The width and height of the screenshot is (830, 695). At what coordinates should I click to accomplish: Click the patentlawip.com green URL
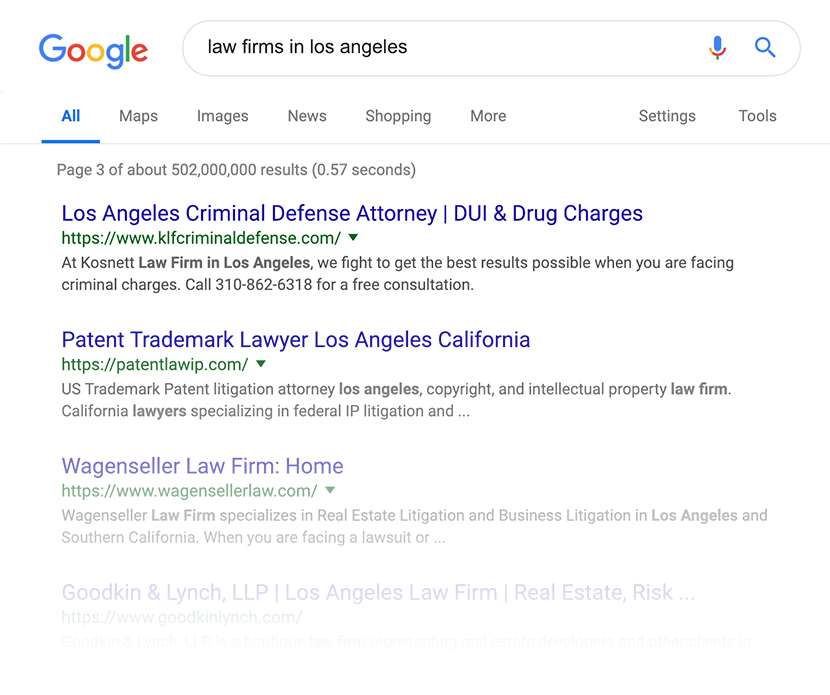tap(154, 364)
